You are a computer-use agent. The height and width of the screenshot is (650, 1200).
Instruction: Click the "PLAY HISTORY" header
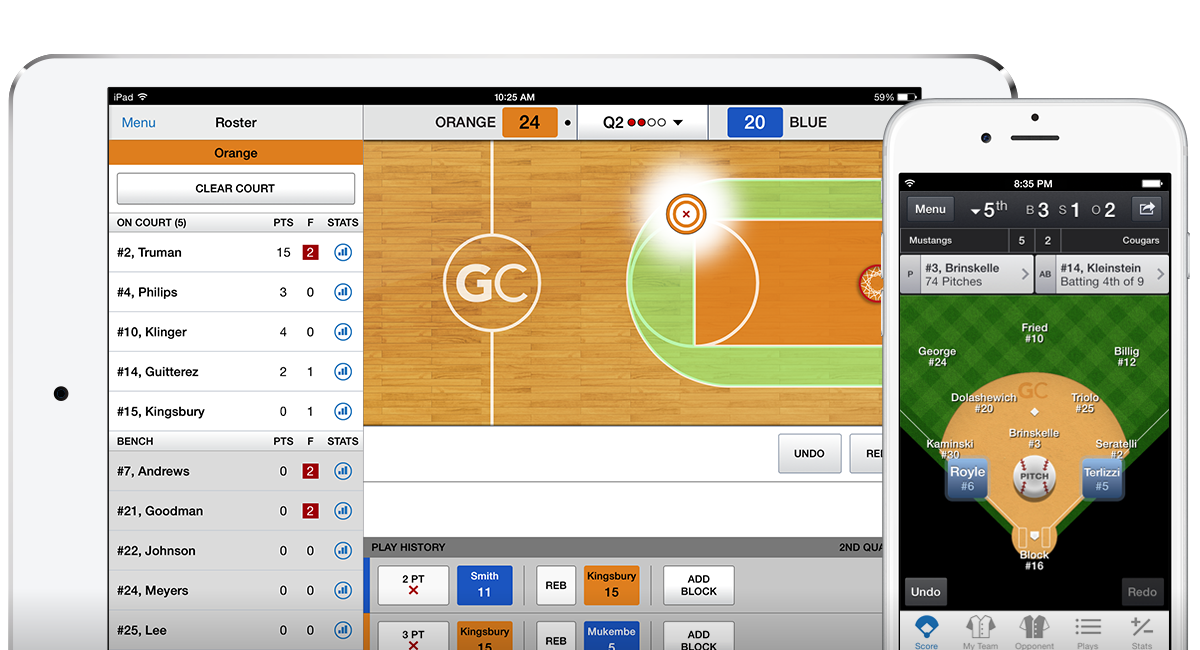409,547
